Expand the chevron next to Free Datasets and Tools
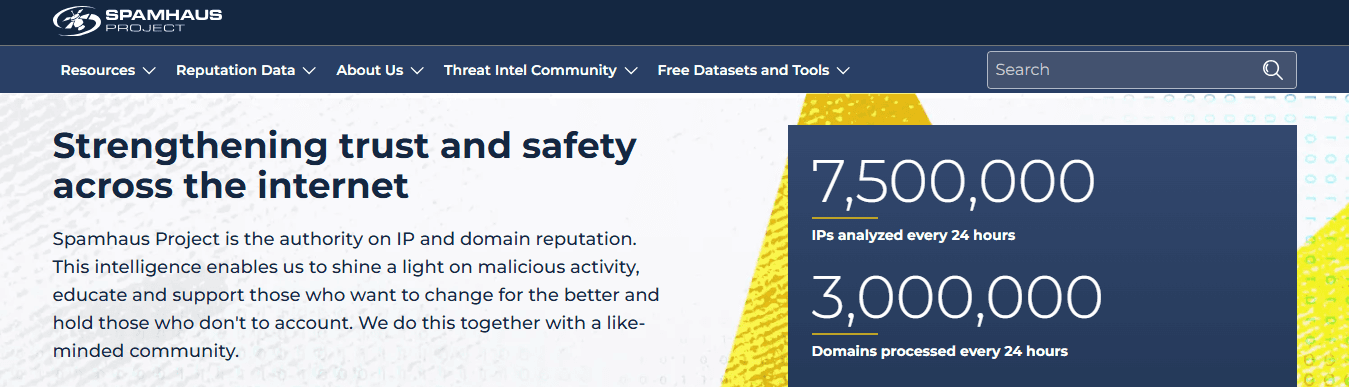Image resolution: width=1349 pixels, height=387 pixels. tap(843, 71)
